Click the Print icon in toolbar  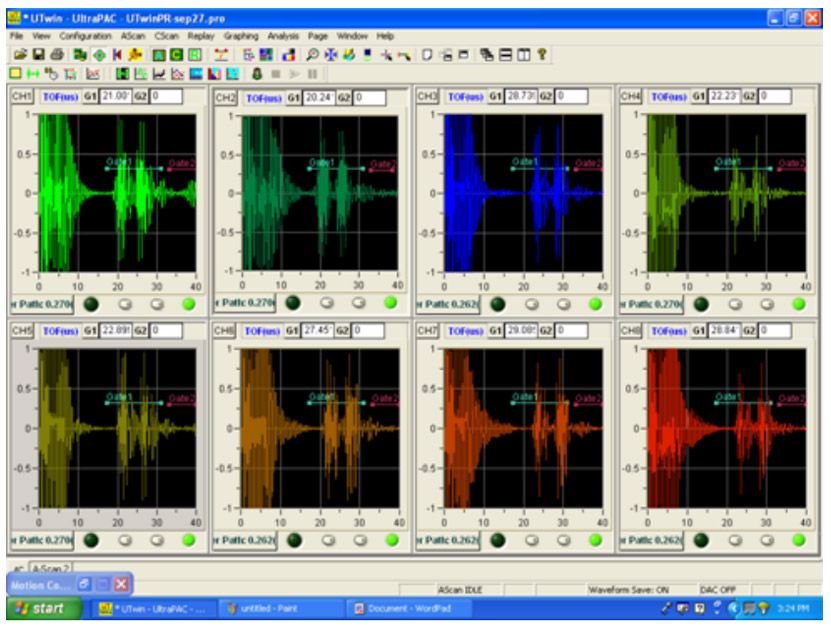point(55,54)
